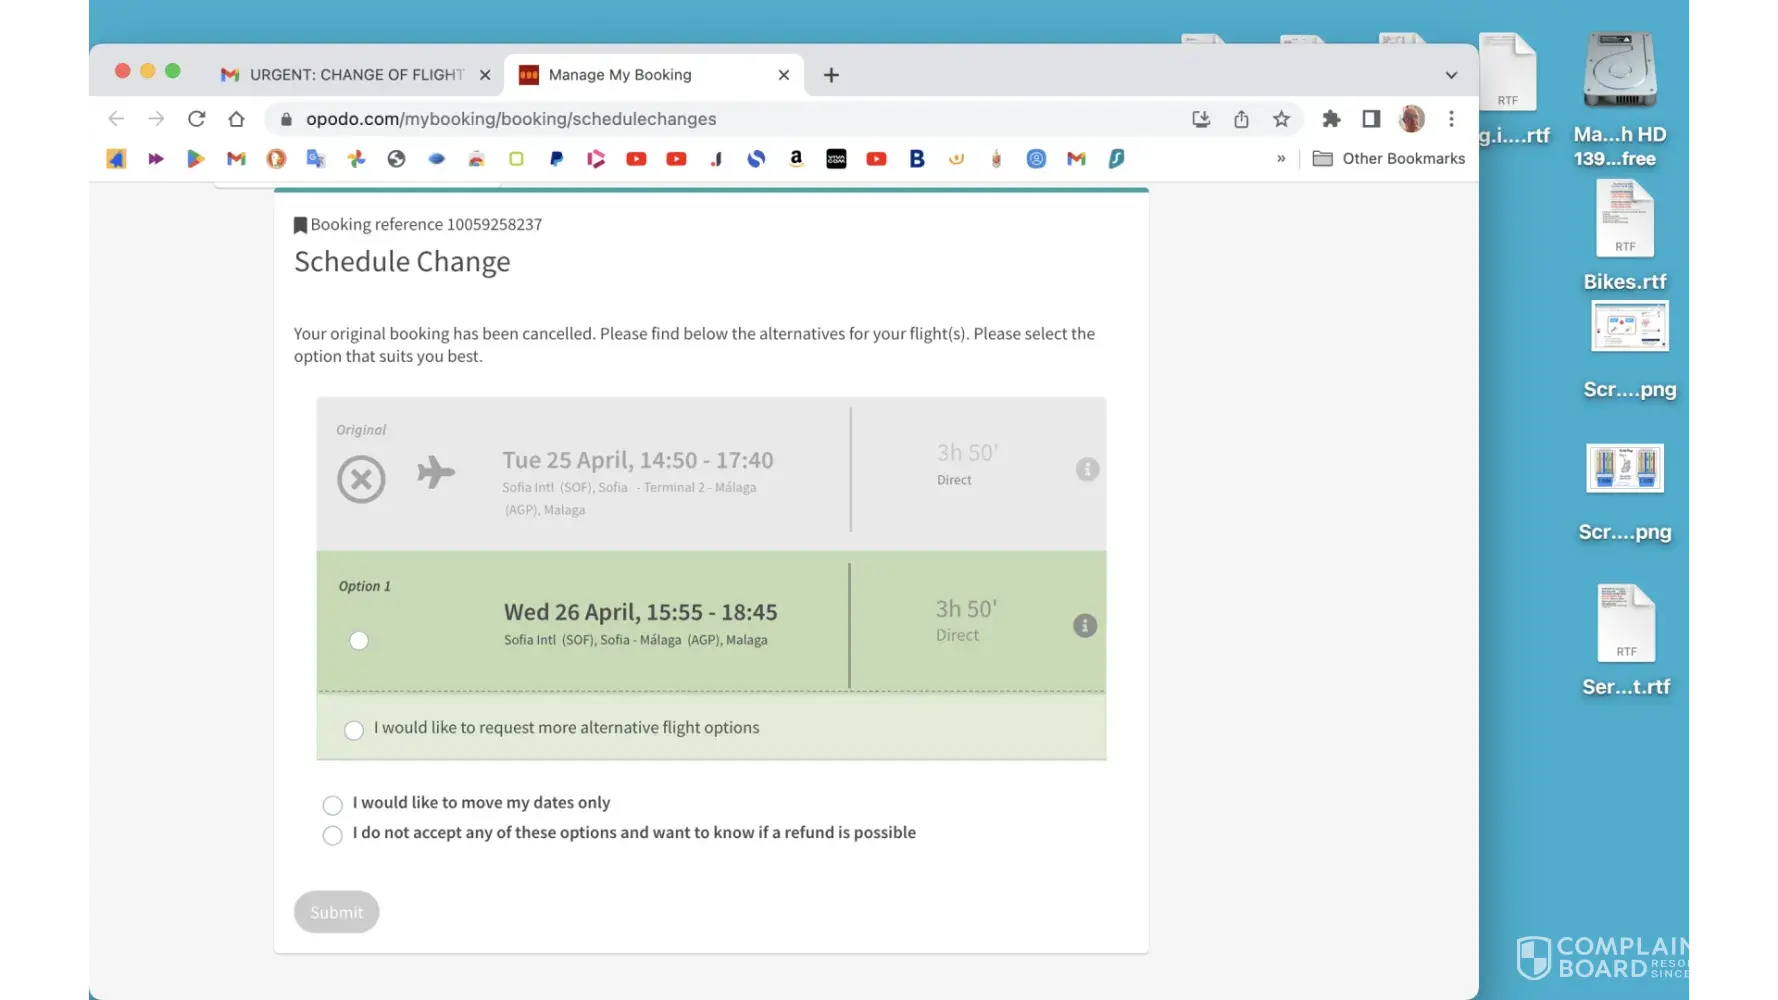Viewport: 1778px width, 1000px height.
Task: Open the Chrome three-dot menu
Action: (1451, 119)
